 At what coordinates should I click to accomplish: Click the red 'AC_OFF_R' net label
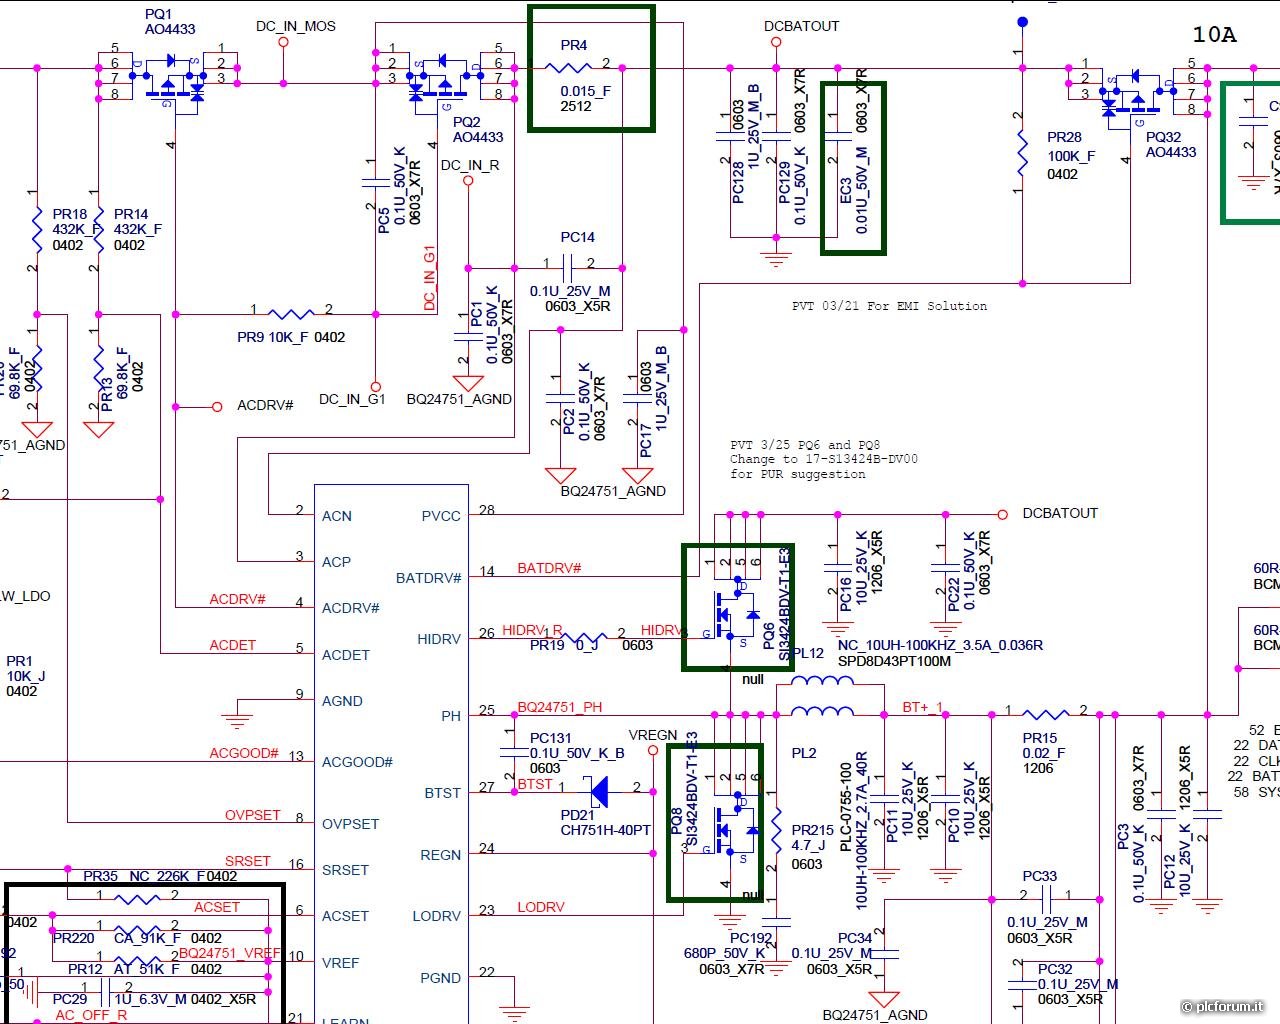[x=91, y=1015]
